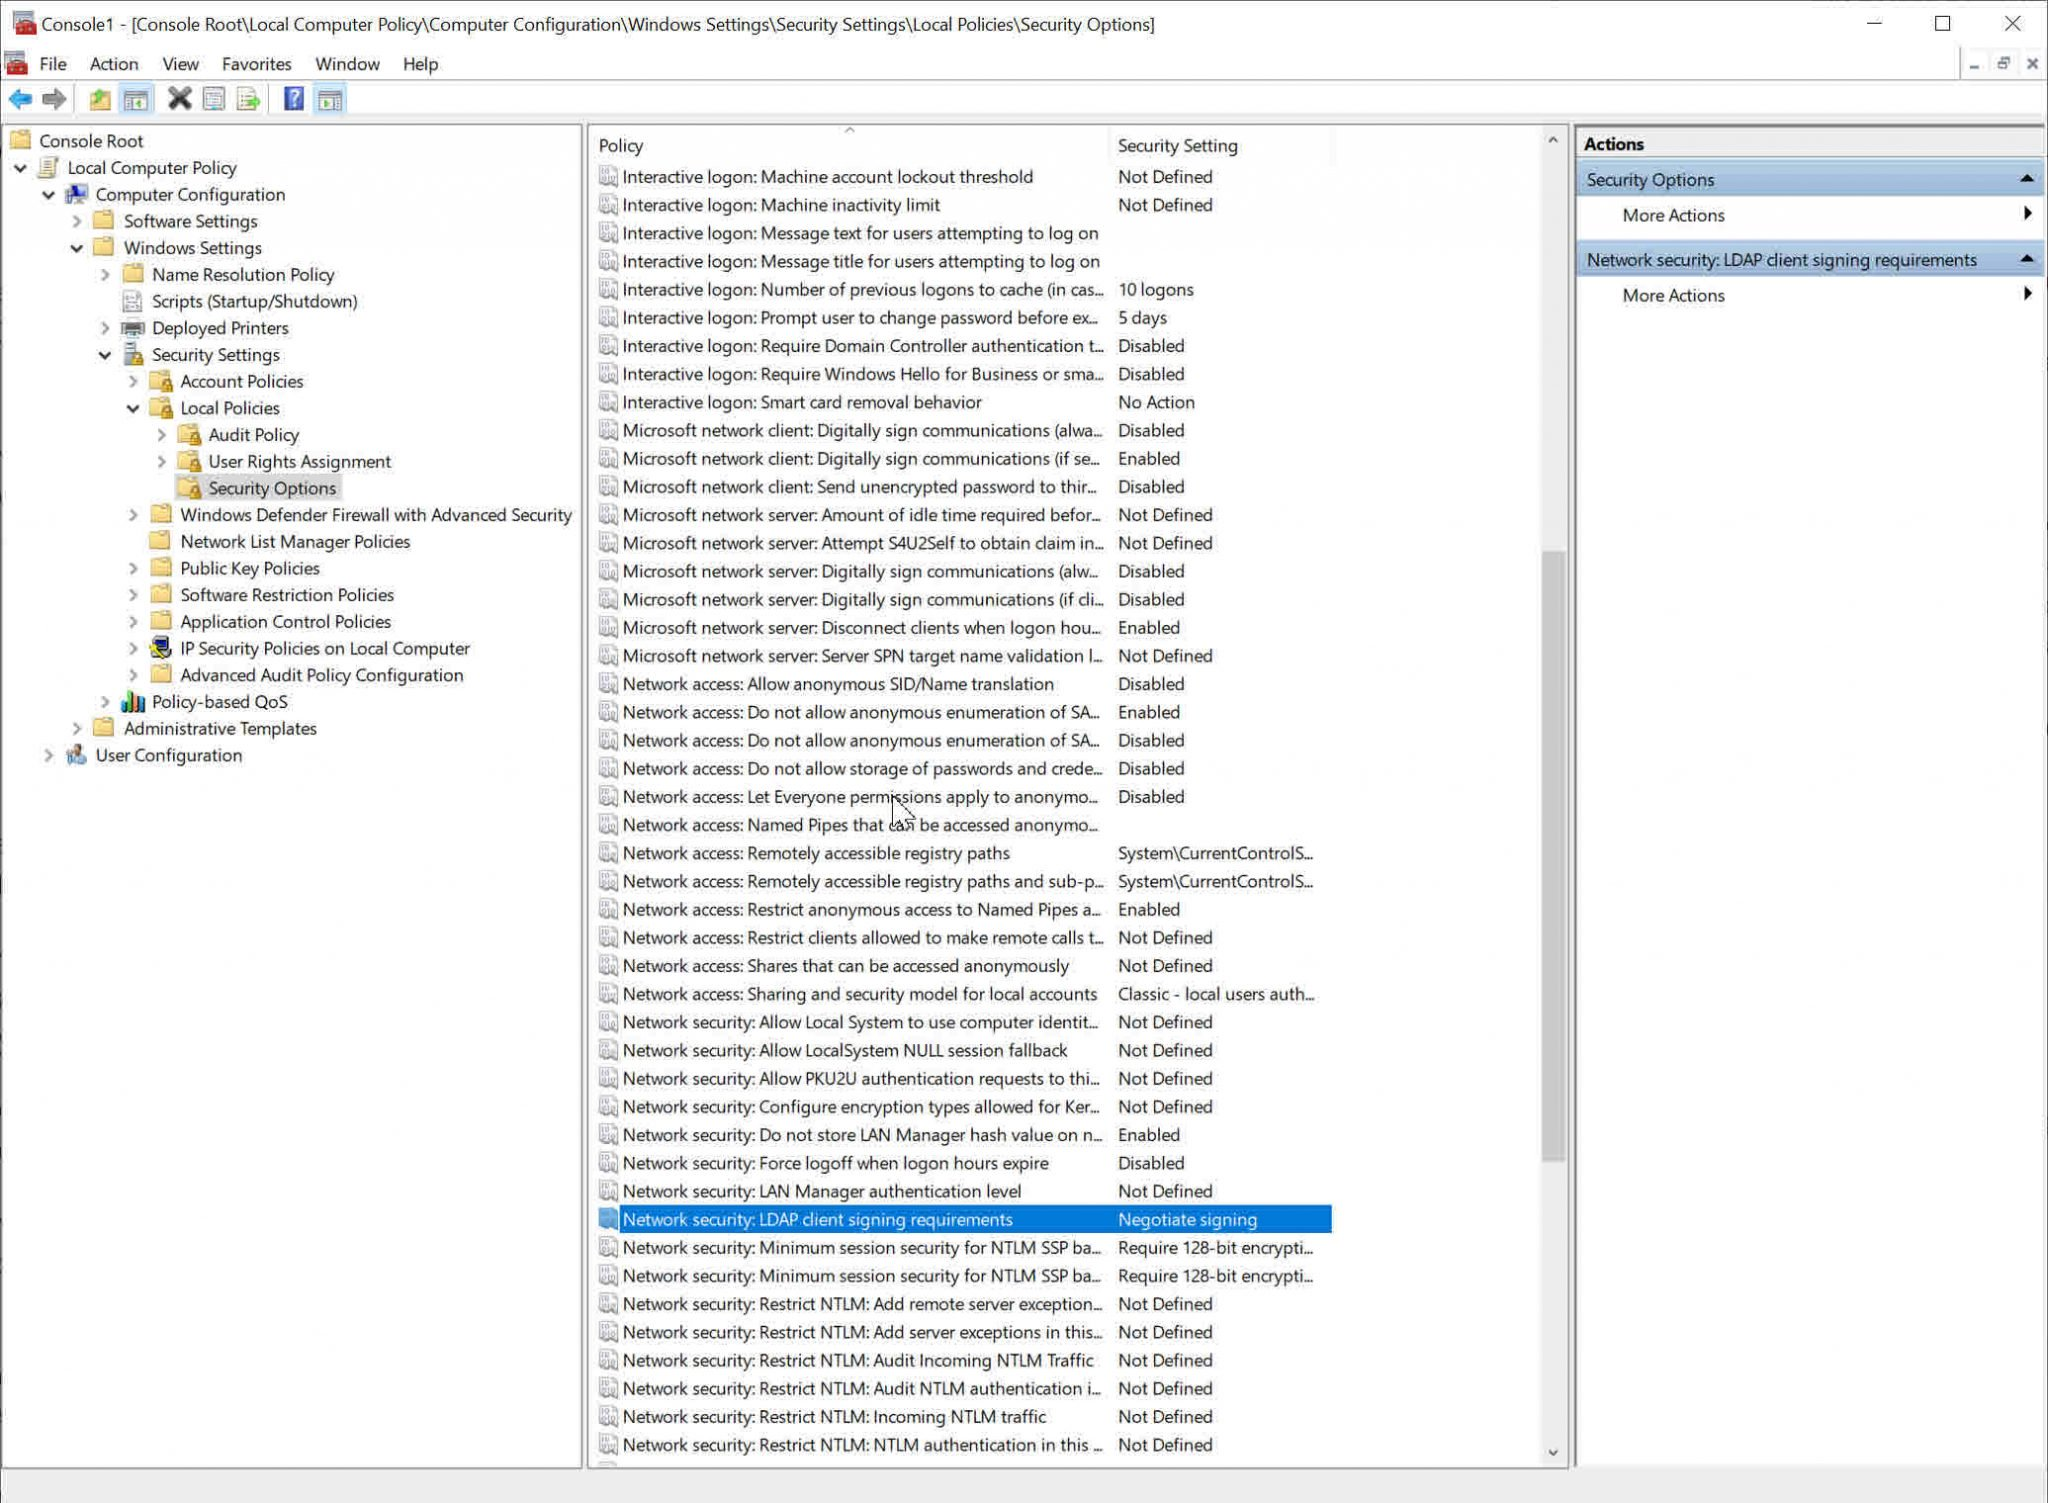The width and height of the screenshot is (2048, 1503).
Task: Collapse the Security Options actions section
Action: [x=2026, y=179]
